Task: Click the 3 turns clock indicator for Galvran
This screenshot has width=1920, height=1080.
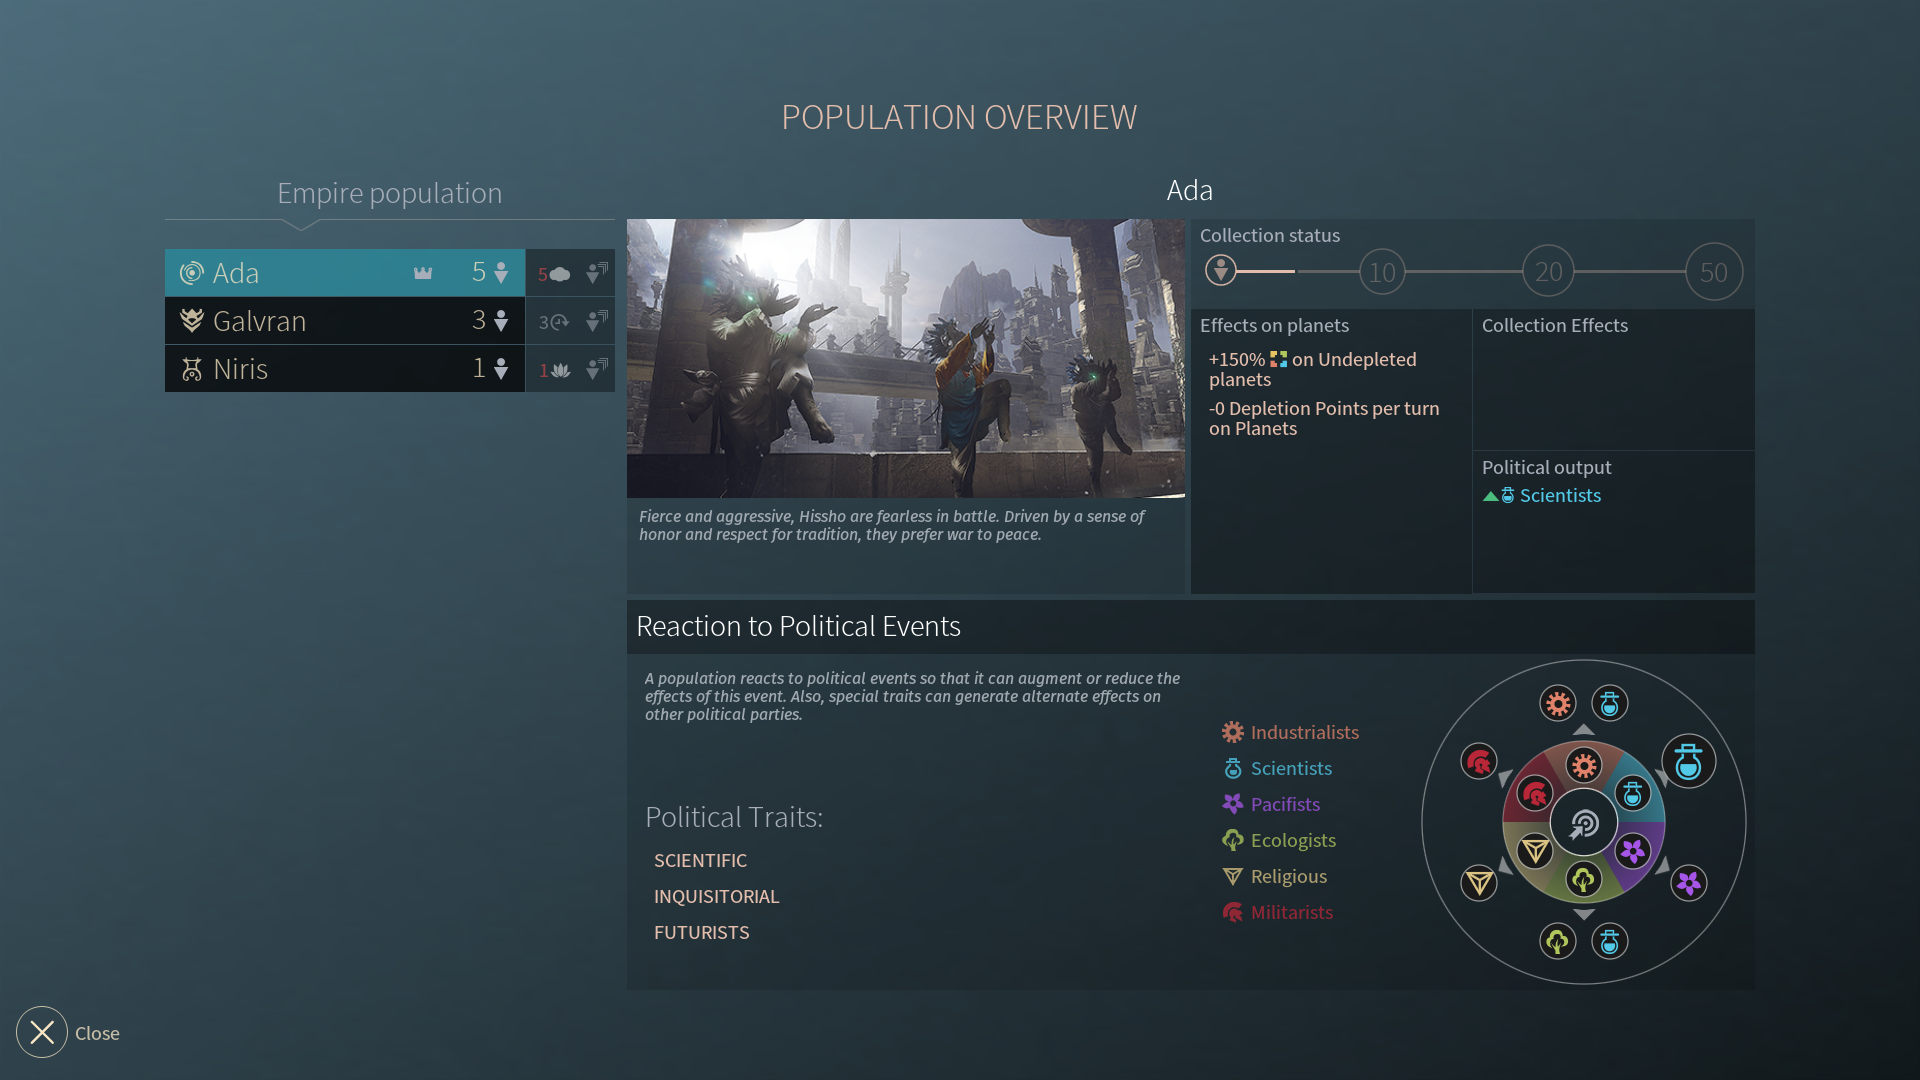Action: [x=554, y=322]
